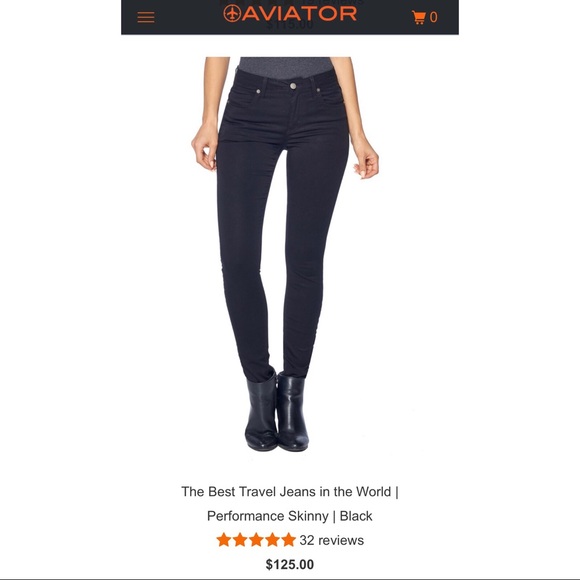The width and height of the screenshot is (580, 580).
Task: Click the jeans waistband button in photo
Action: (x=293, y=86)
